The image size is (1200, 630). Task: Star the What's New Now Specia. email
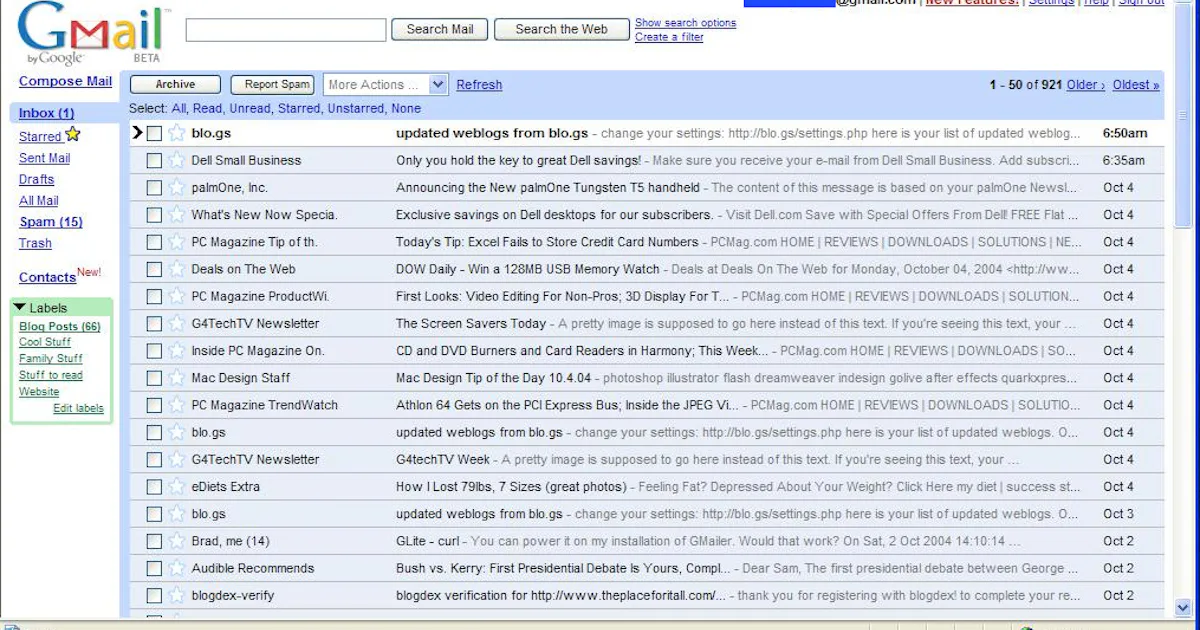pyautogui.click(x=177, y=214)
